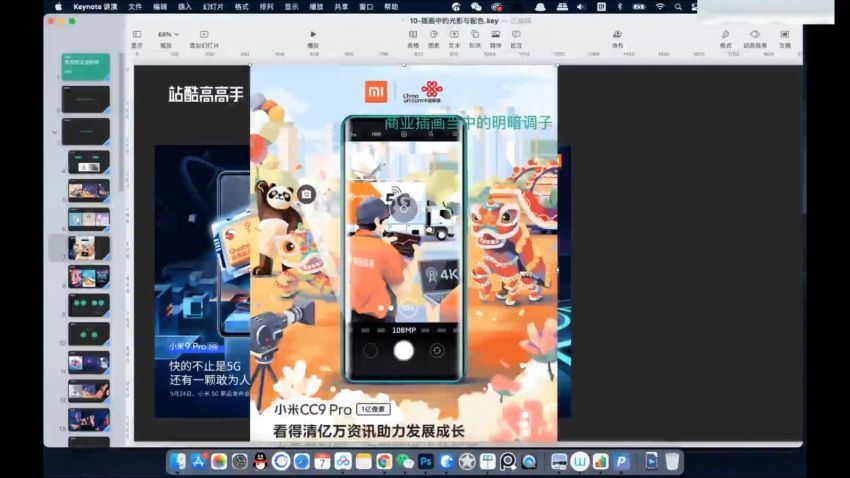Open the 显示 (View) menu in menu bar
The height and width of the screenshot is (478, 850).
[x=291, y=7]
